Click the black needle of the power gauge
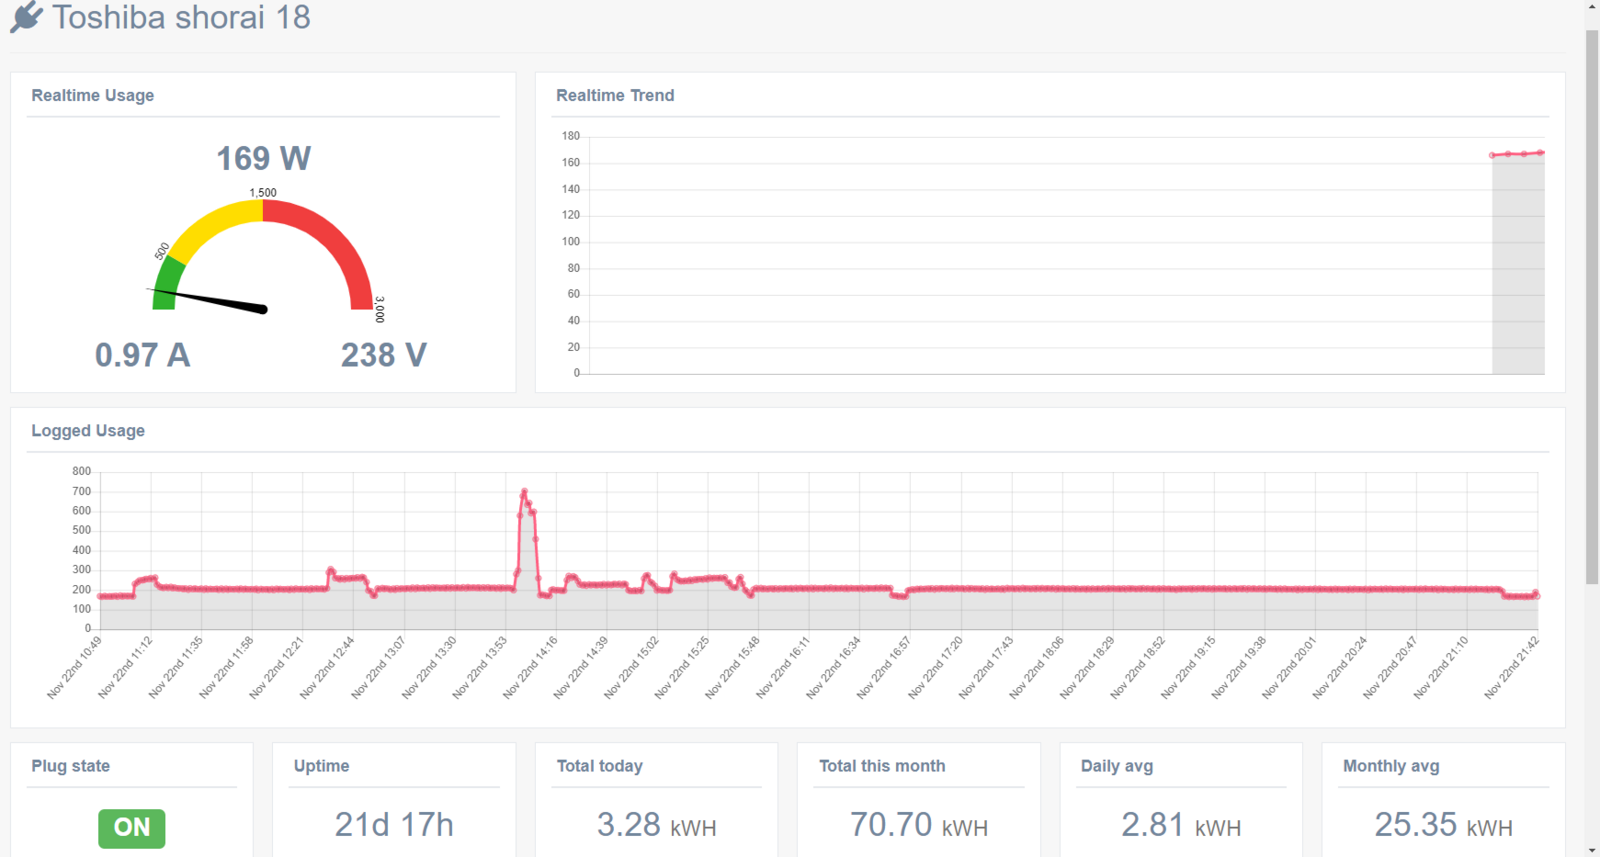 pos(209,300)
